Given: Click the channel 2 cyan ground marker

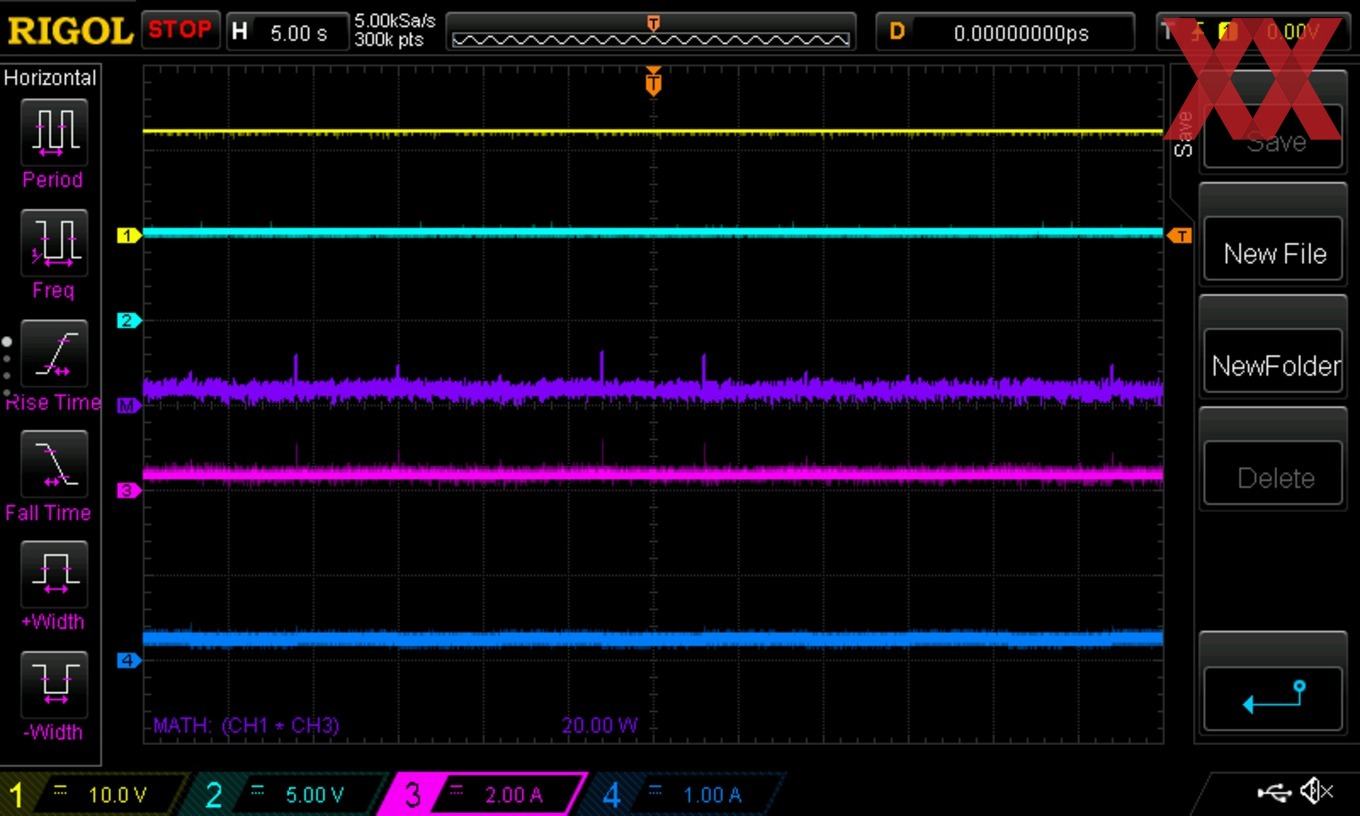Looking at the screenshot, I should [x=129, y=321].
